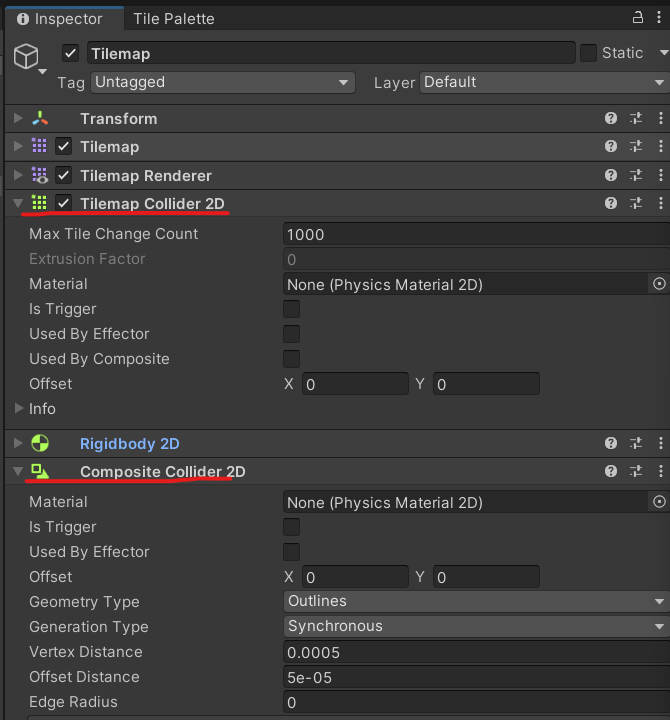Expand the Info foldout section
670x720 pixels.
(x=19, y=408)
